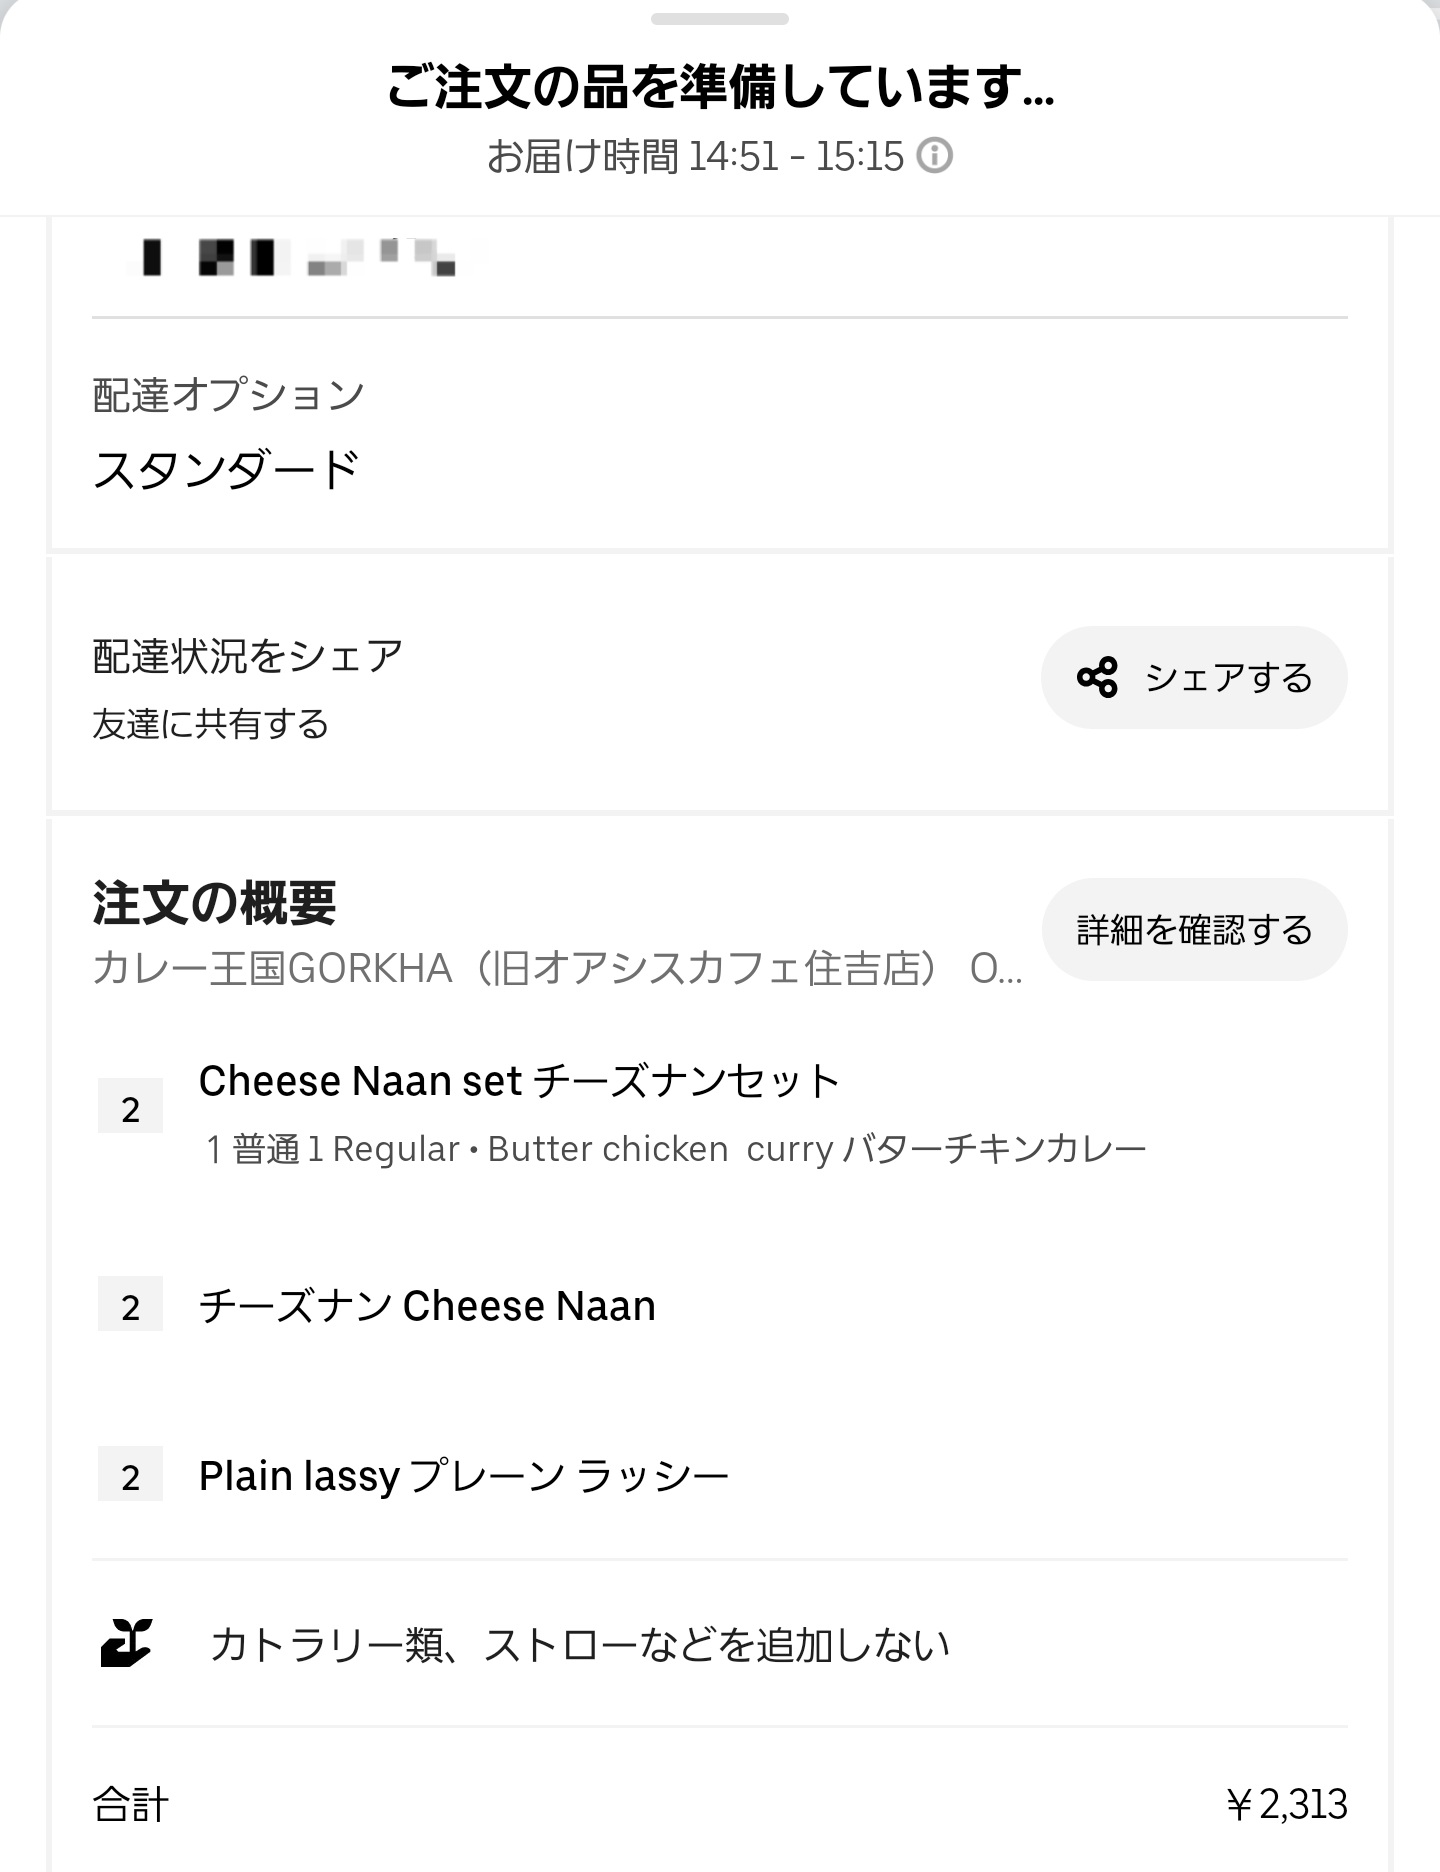1440x1872 pixels.
Task: Tap quantity badge beside チーズナン Cheese Naan
Action: pyautogui.click(x=130, y=1306)
